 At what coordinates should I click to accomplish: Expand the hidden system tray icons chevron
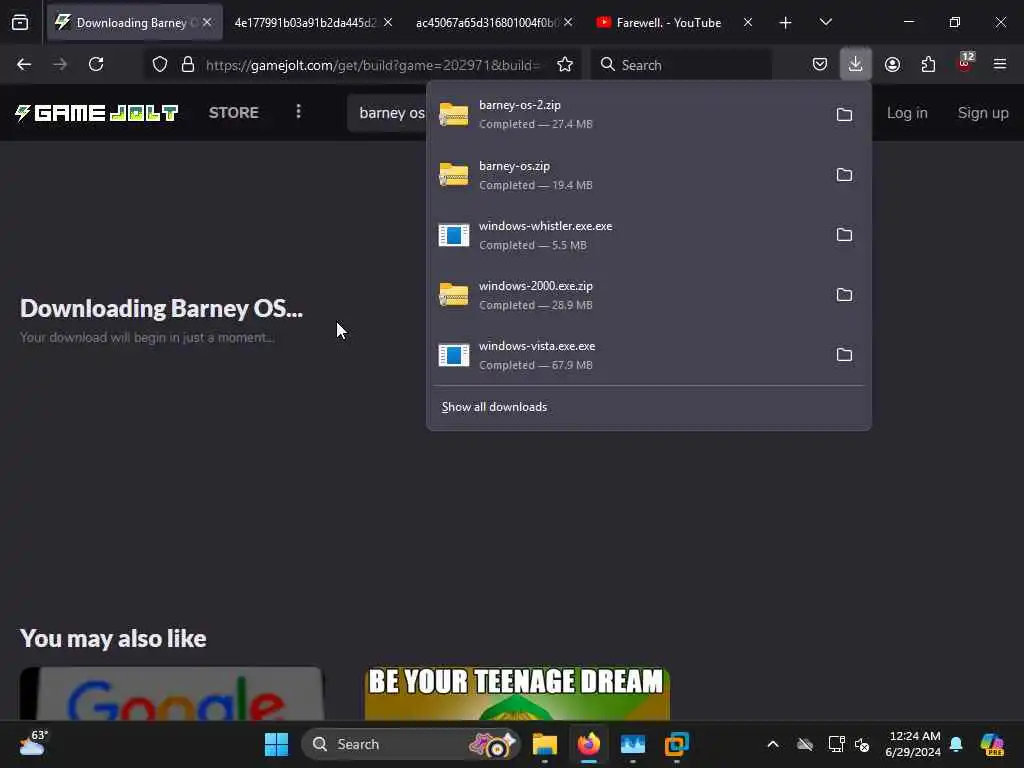click(x=773, y=744)
